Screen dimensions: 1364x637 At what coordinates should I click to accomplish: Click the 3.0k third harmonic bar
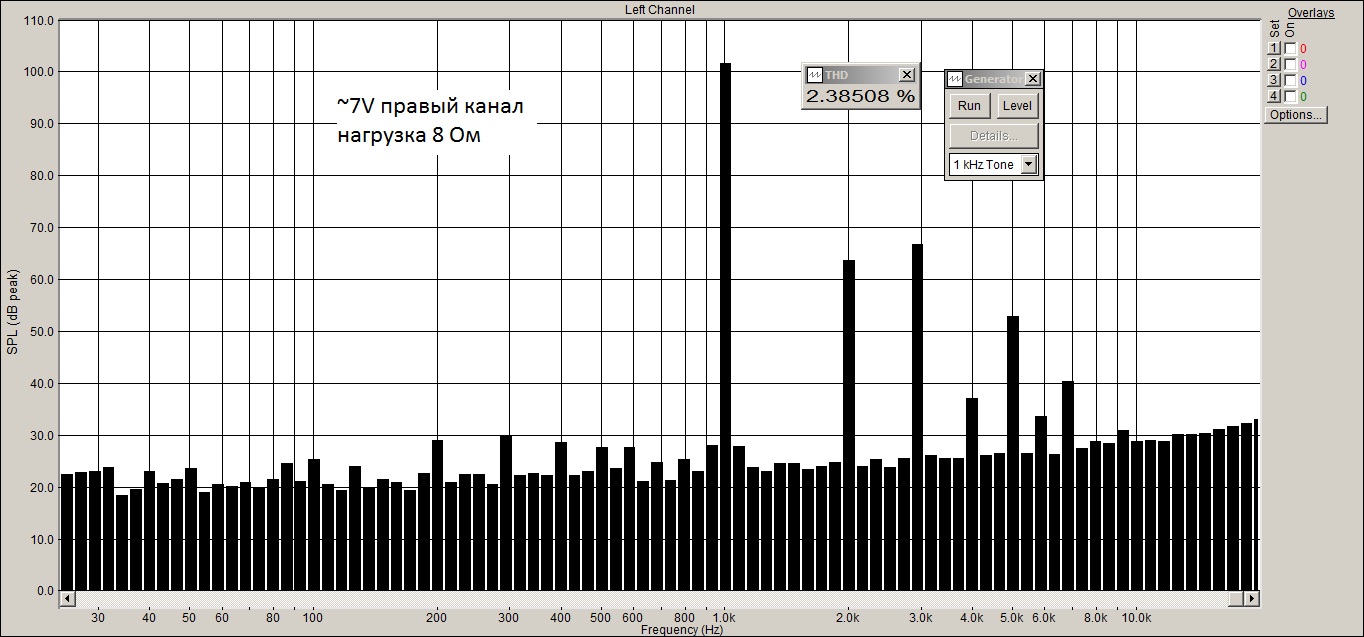917,418
